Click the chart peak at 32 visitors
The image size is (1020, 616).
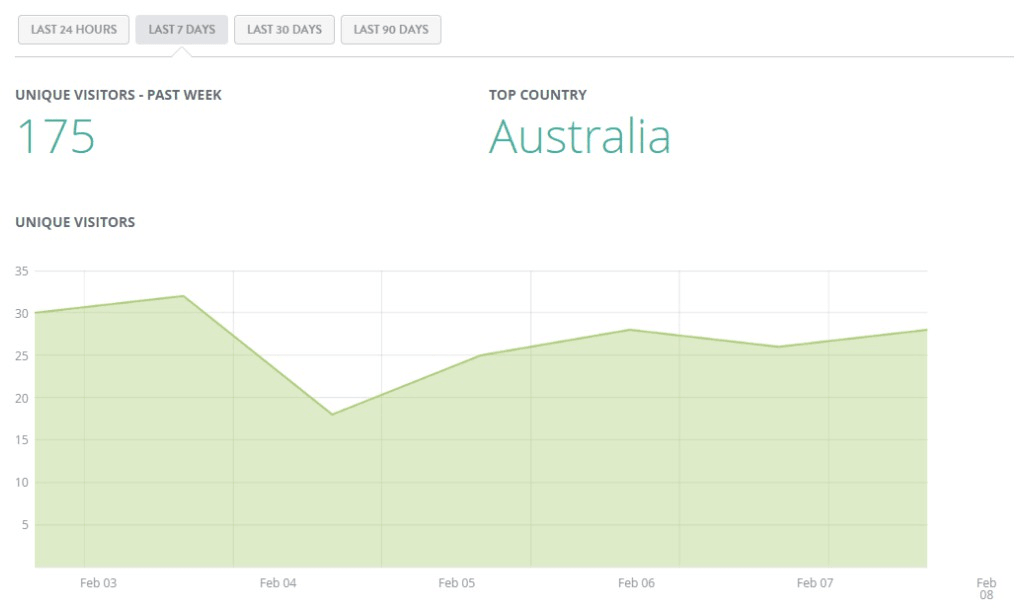(x=183, y=296)
